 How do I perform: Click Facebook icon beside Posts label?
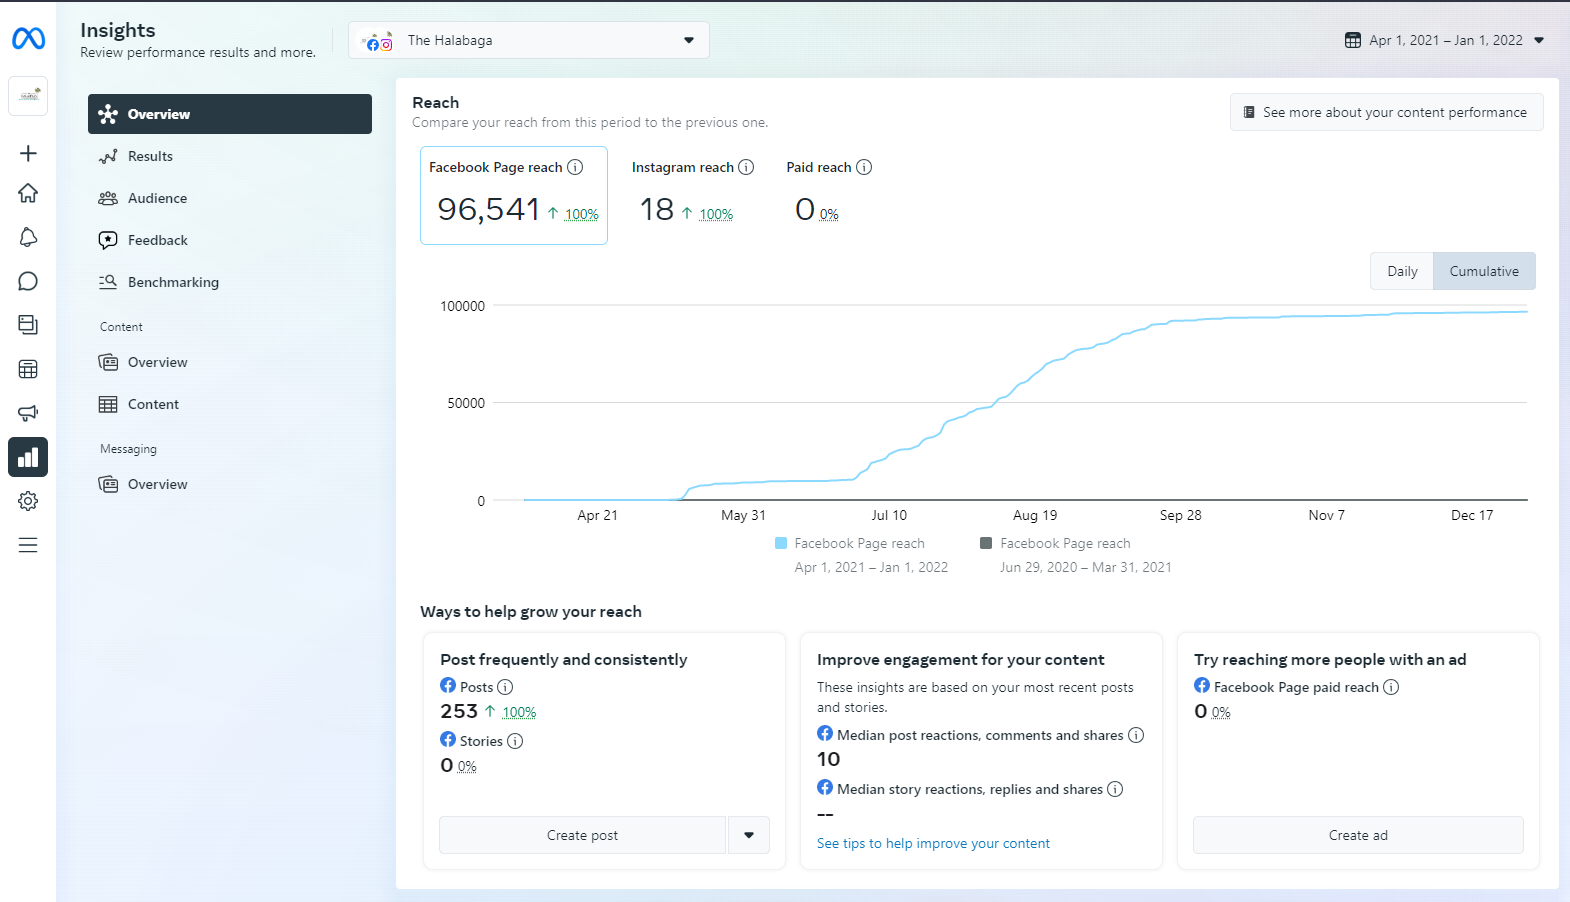(x=448, y=685)
